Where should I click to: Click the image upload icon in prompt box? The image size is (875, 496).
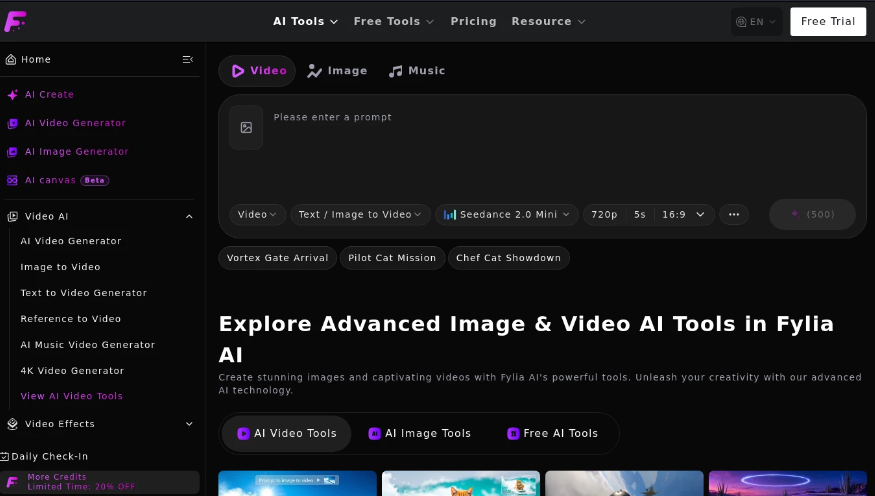[246, 127]
